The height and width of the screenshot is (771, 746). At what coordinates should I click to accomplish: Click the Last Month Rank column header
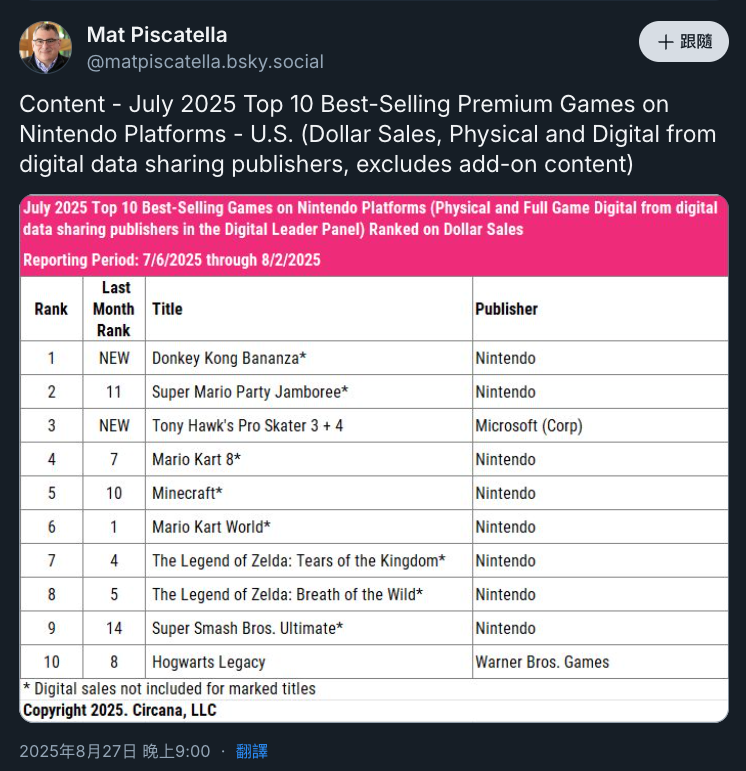click(114, 309)
